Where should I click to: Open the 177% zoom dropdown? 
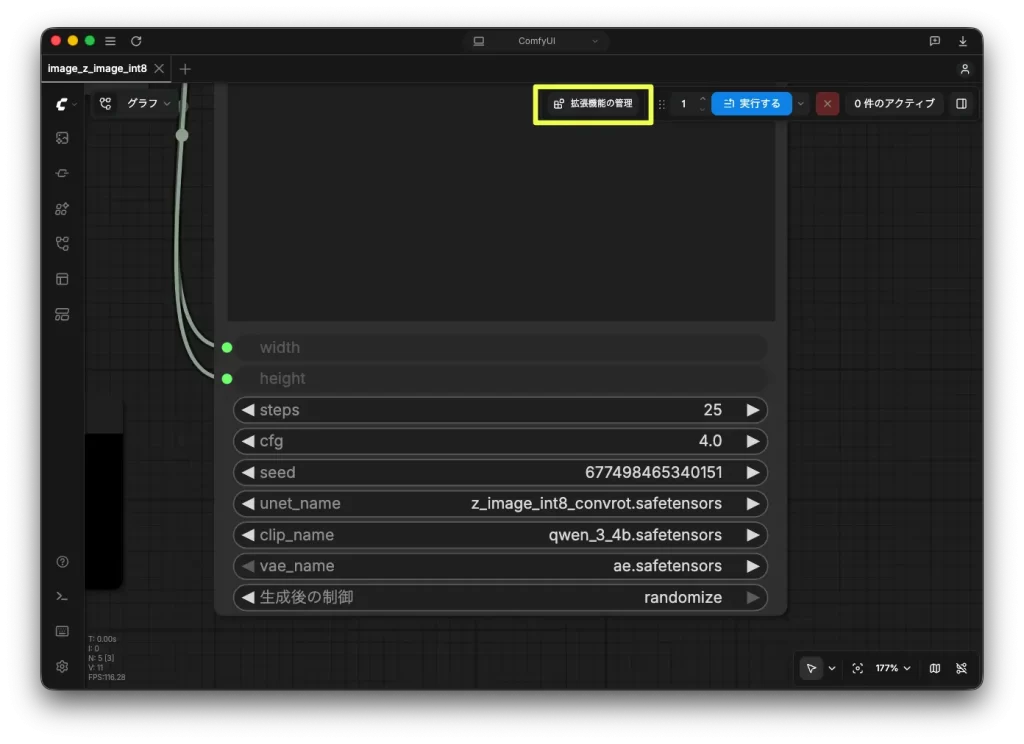pos(893,668)
